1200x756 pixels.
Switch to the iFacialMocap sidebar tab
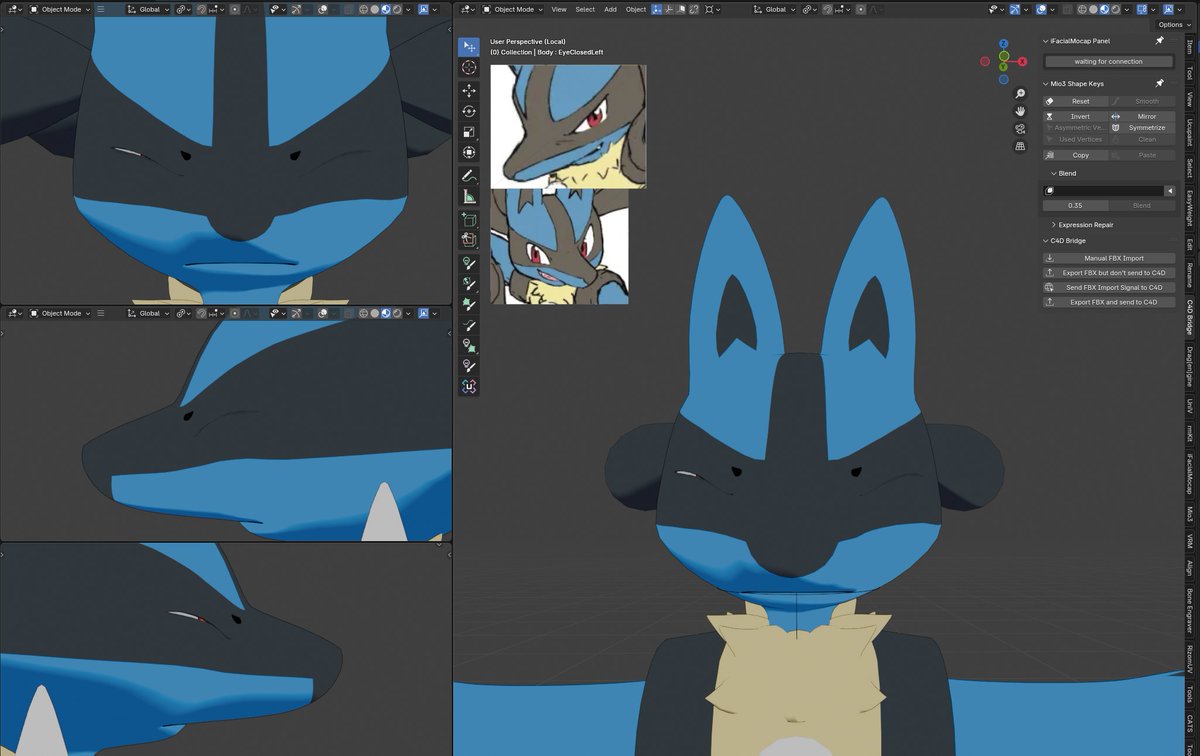[x=1190, y=473]
